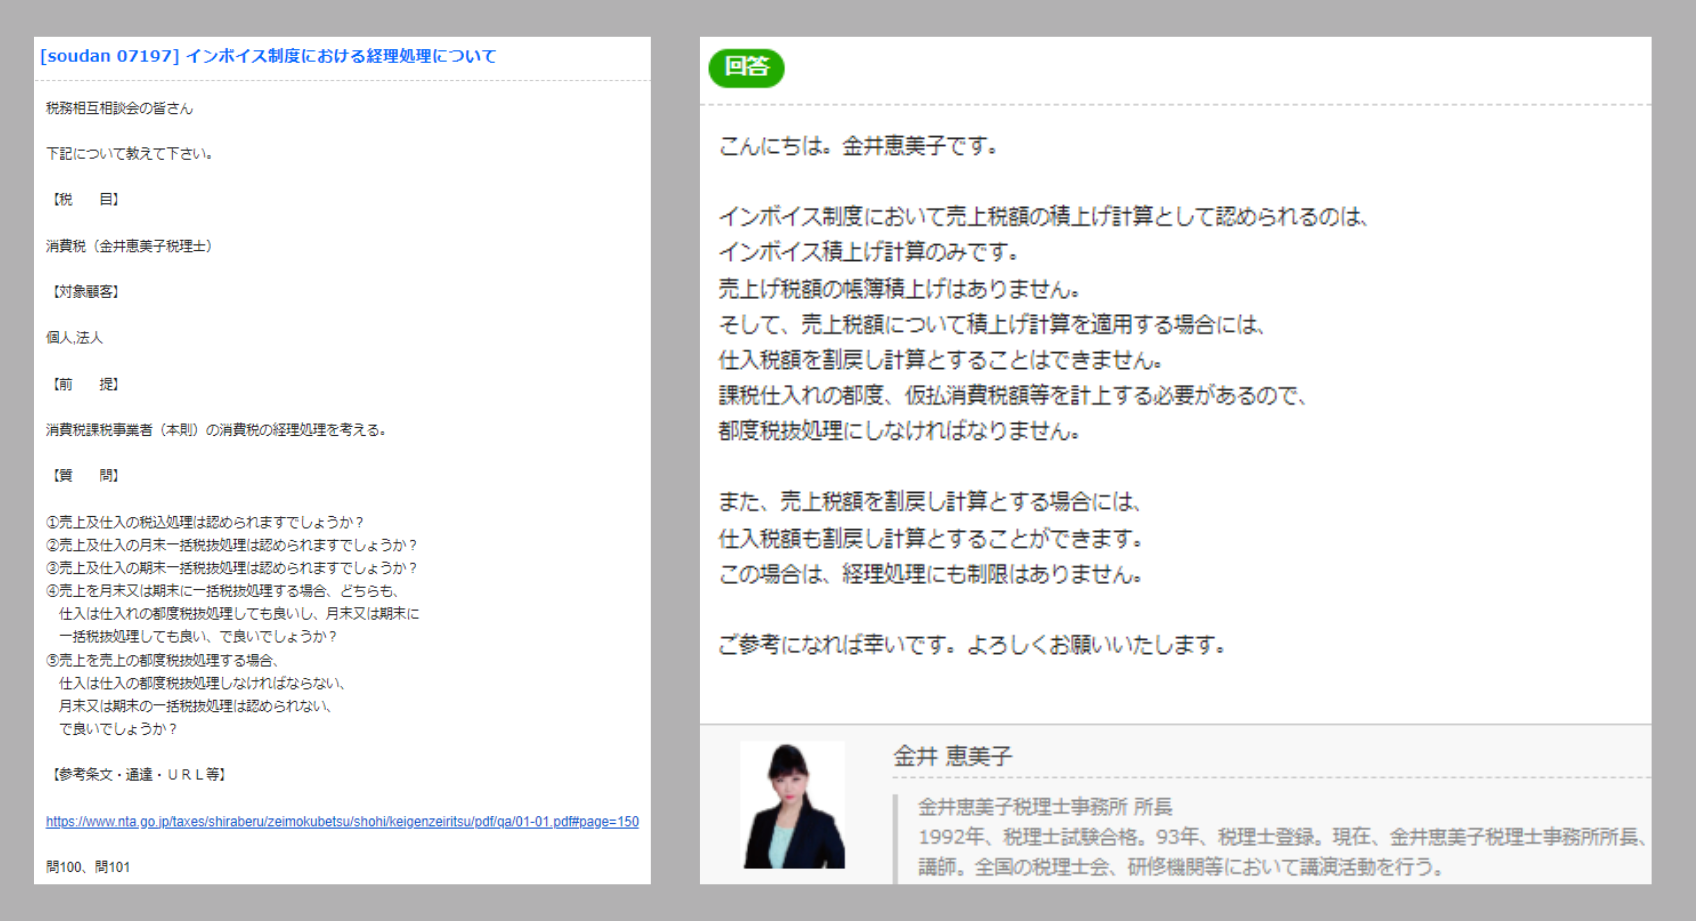Click the 【質　問】 section heading
Screen dimensions: 1696x921
(86, 475)
